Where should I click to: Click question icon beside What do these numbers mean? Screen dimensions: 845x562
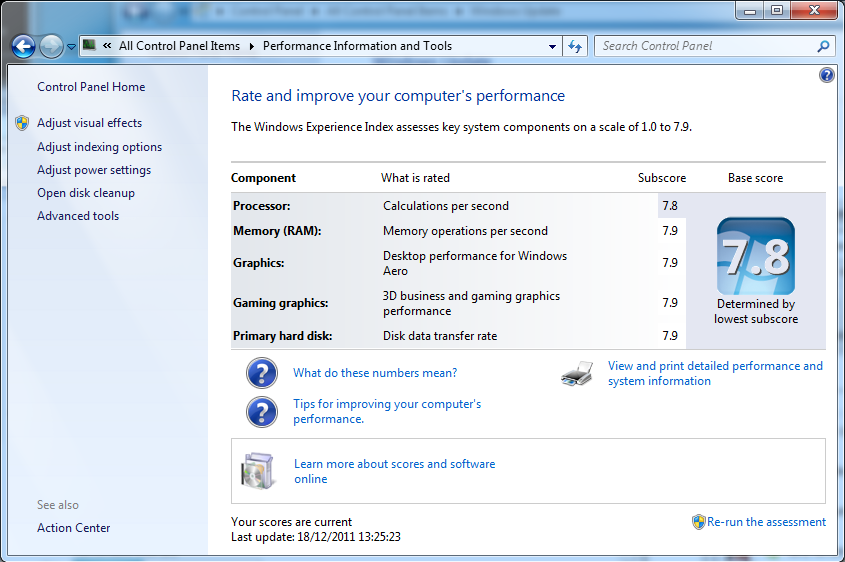pos(262,373)
